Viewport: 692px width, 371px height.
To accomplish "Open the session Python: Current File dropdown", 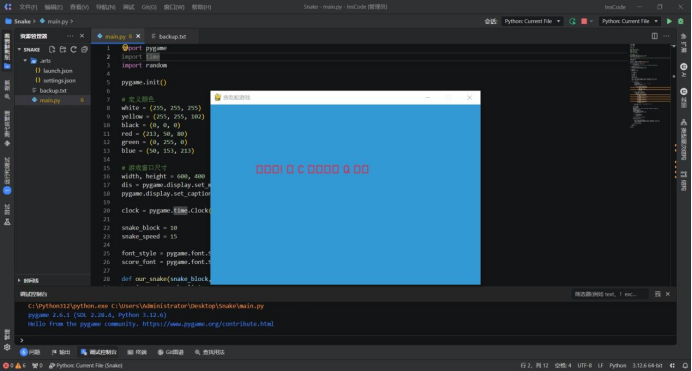I will pos(532,21).
